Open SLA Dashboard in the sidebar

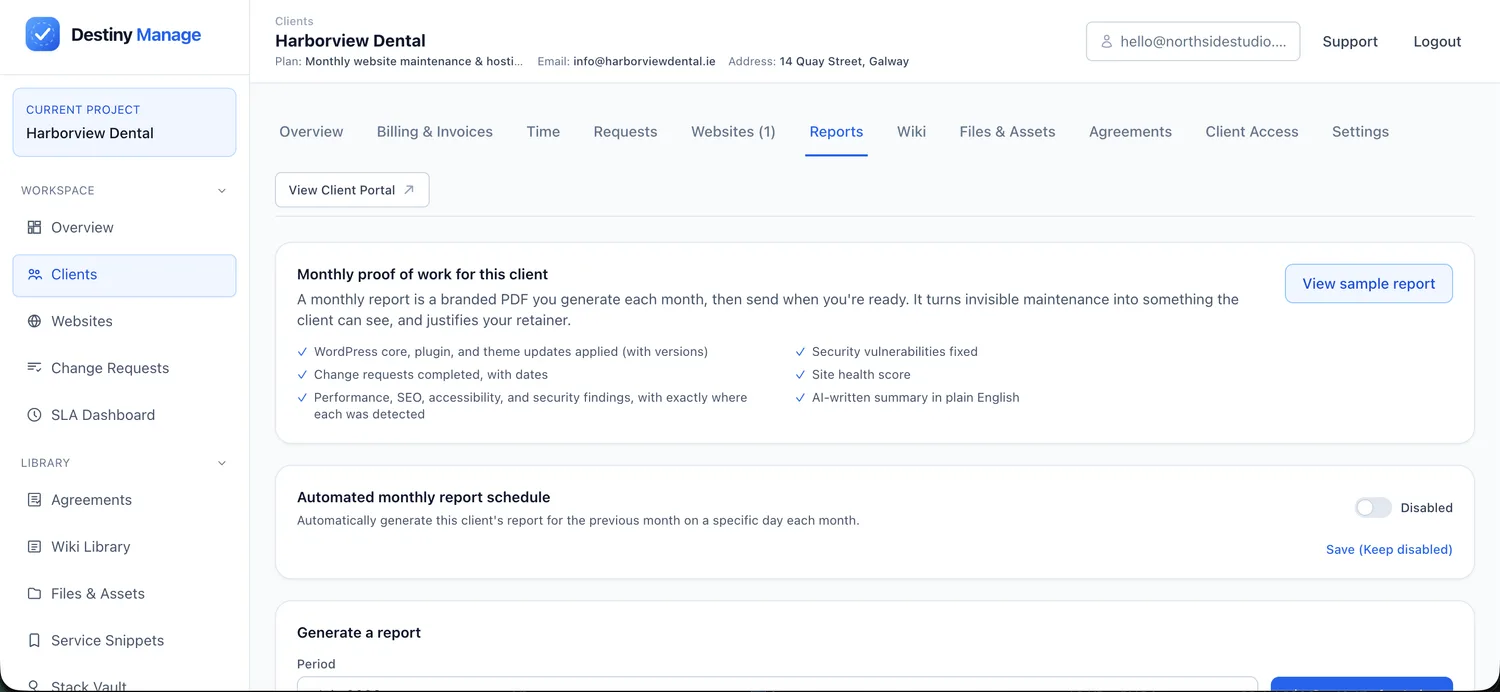pyautogui.click(x=124, y=415)
